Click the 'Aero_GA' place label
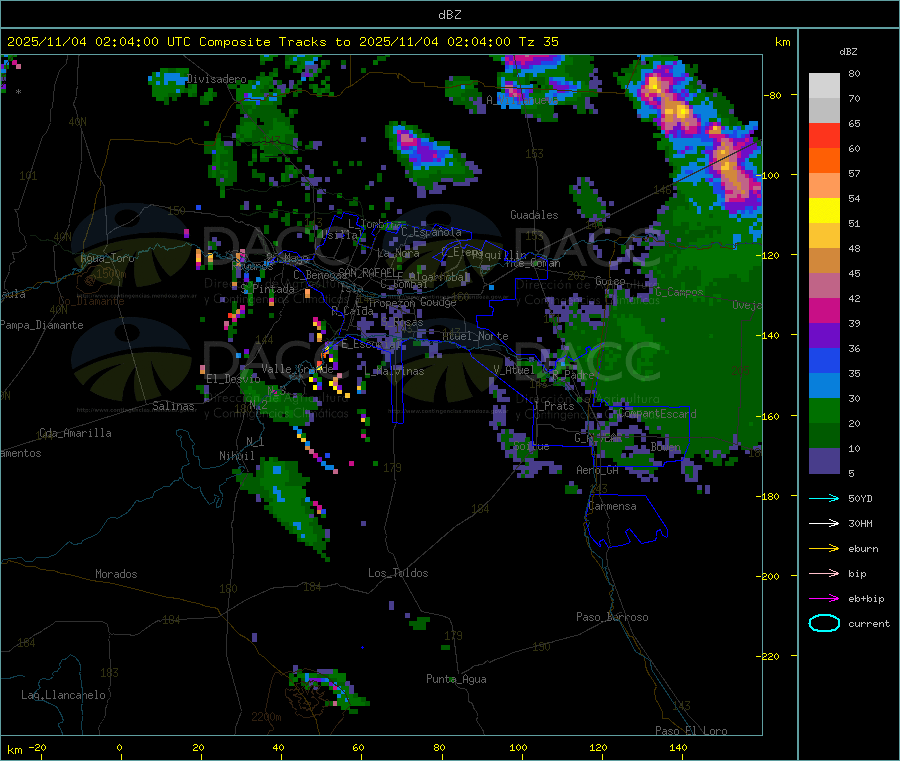Image resolution: width=900 pixels, height=761 pixels. tap(597, 470)
